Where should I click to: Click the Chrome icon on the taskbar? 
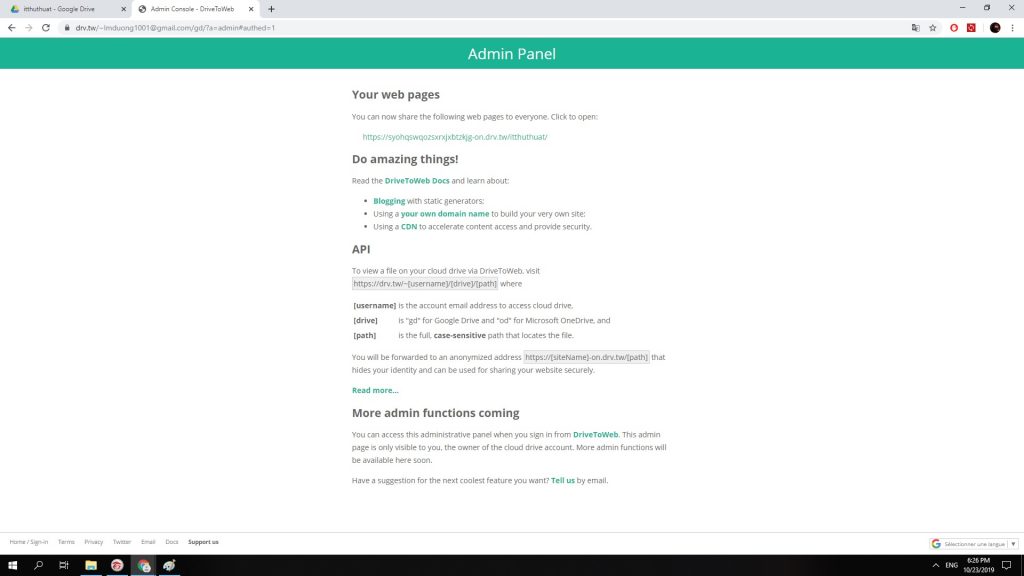(144, 565)
